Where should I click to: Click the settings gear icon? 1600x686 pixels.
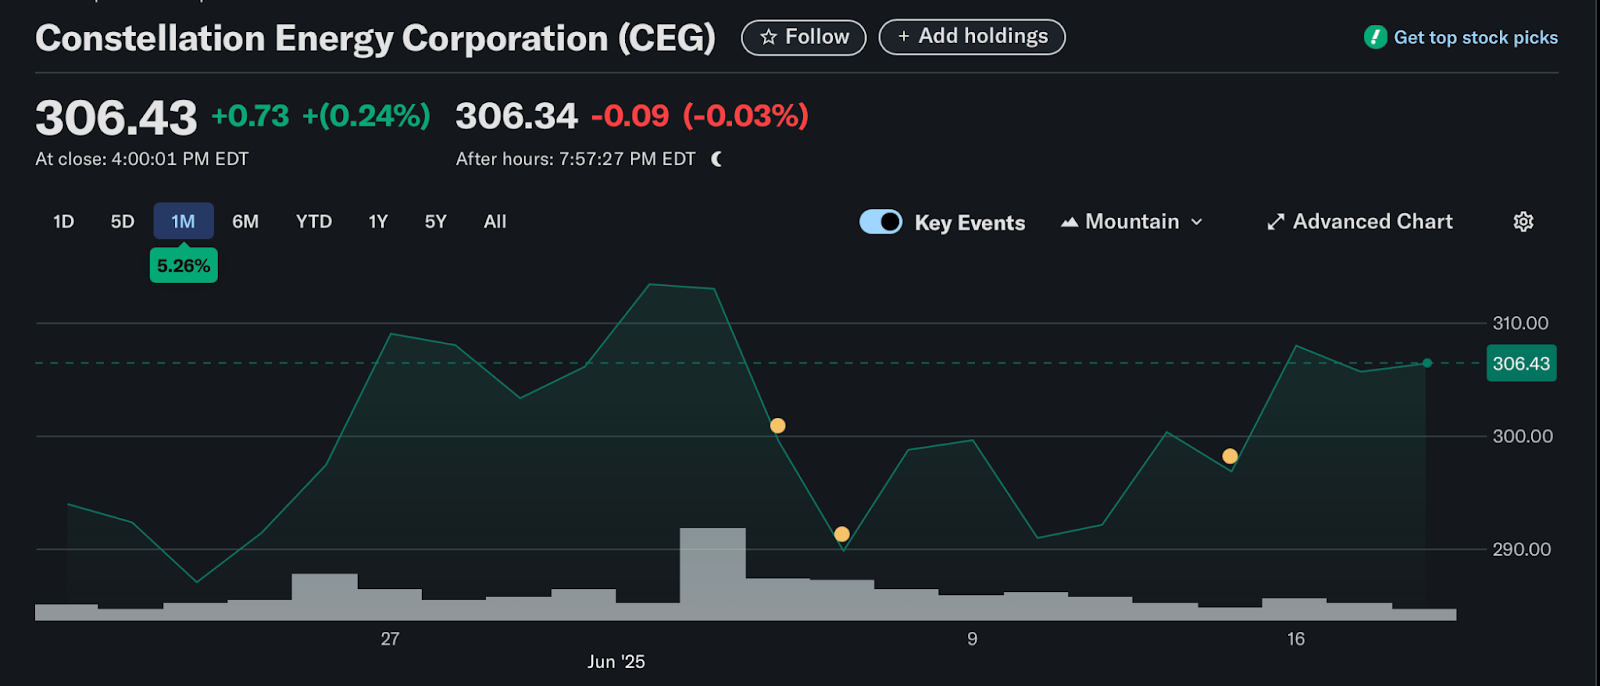(x=1523, y=222)
